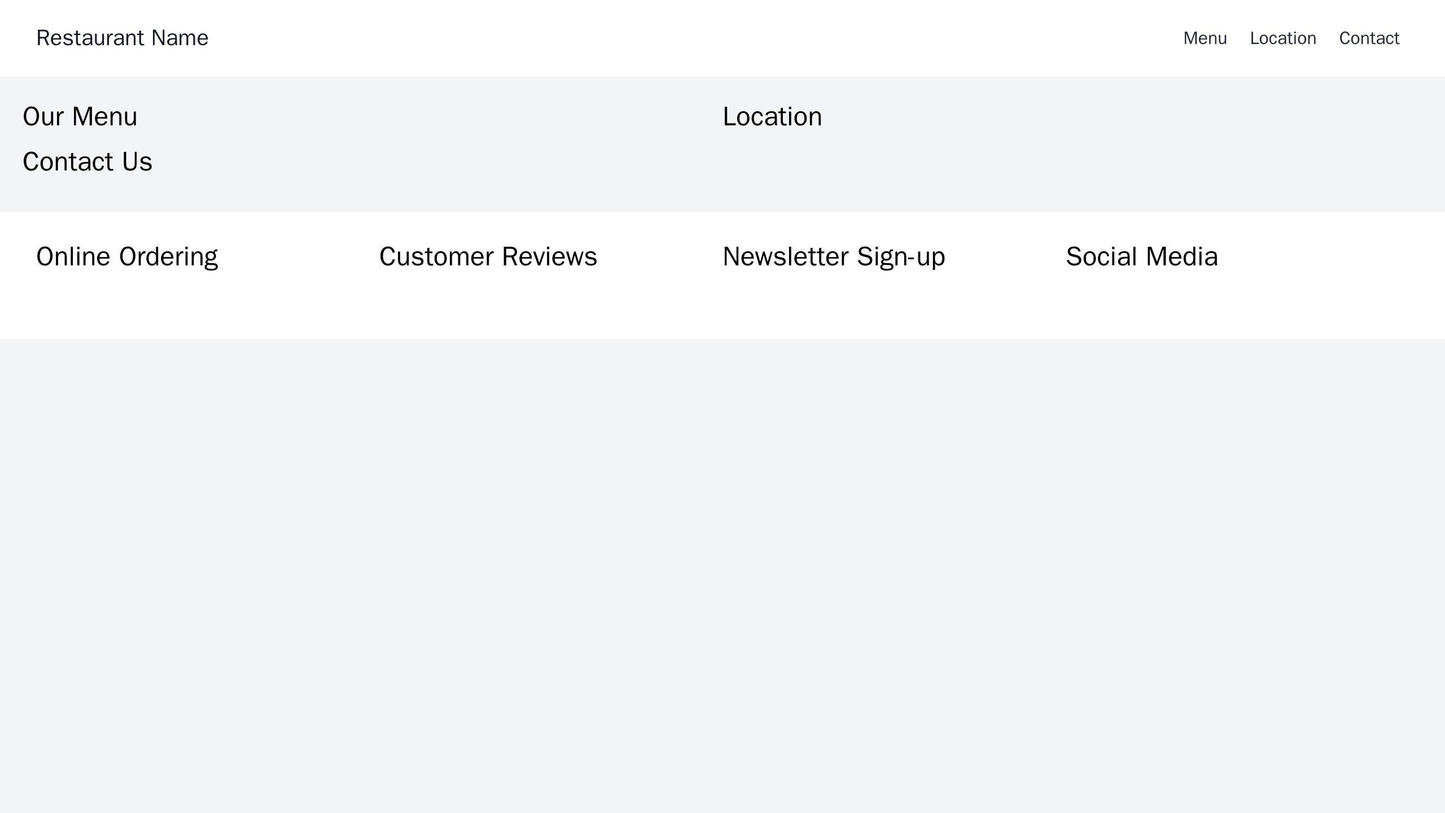Click white space below Customer Reviews heading
This screenshot has width=1445, height=813.
pos(488,305)
